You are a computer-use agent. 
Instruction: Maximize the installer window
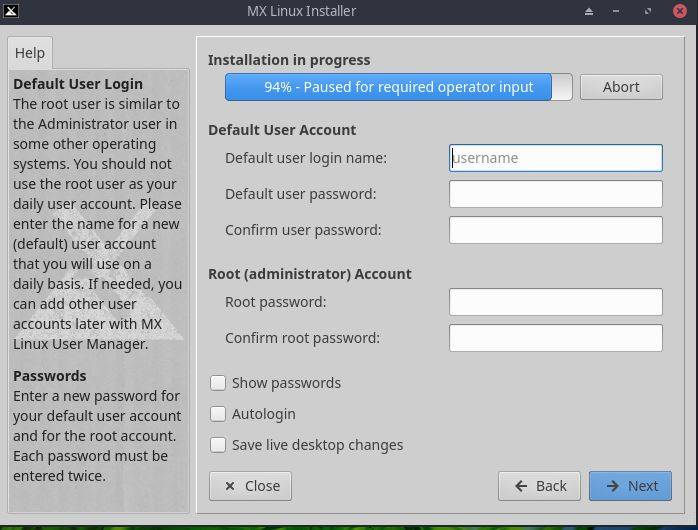coord(648,11)
